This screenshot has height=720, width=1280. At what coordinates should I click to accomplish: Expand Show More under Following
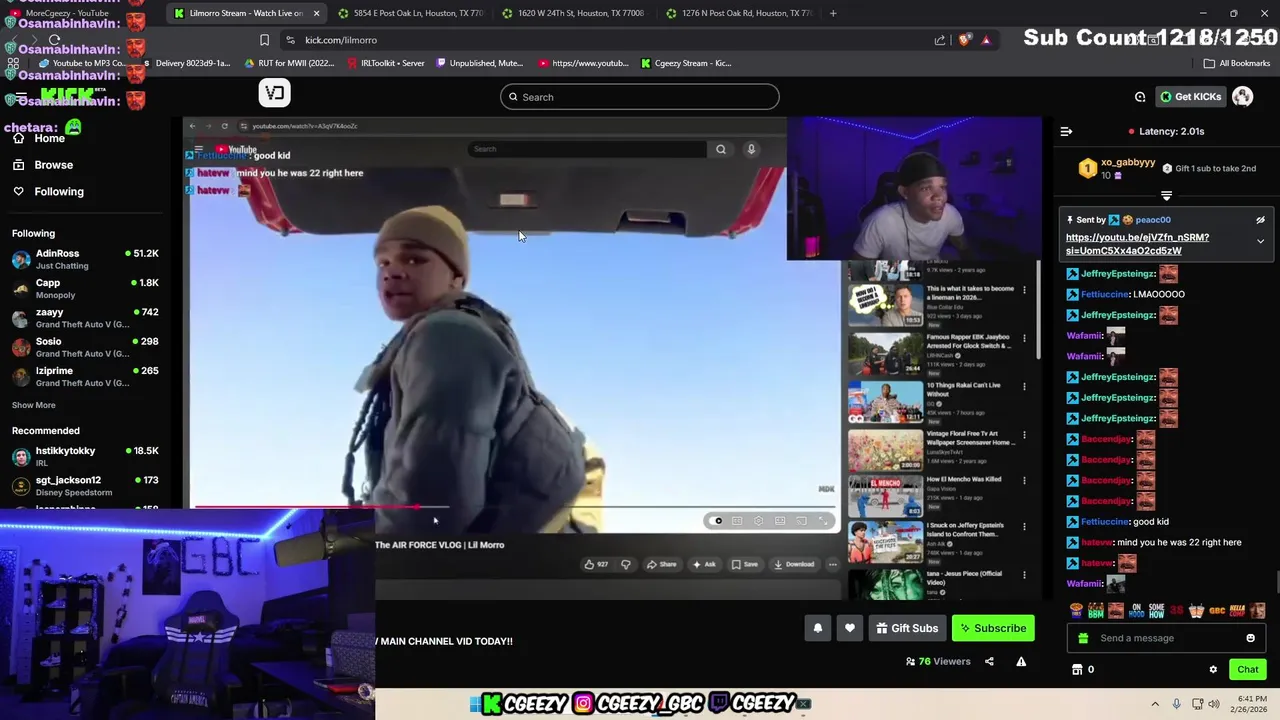[33, 405]
